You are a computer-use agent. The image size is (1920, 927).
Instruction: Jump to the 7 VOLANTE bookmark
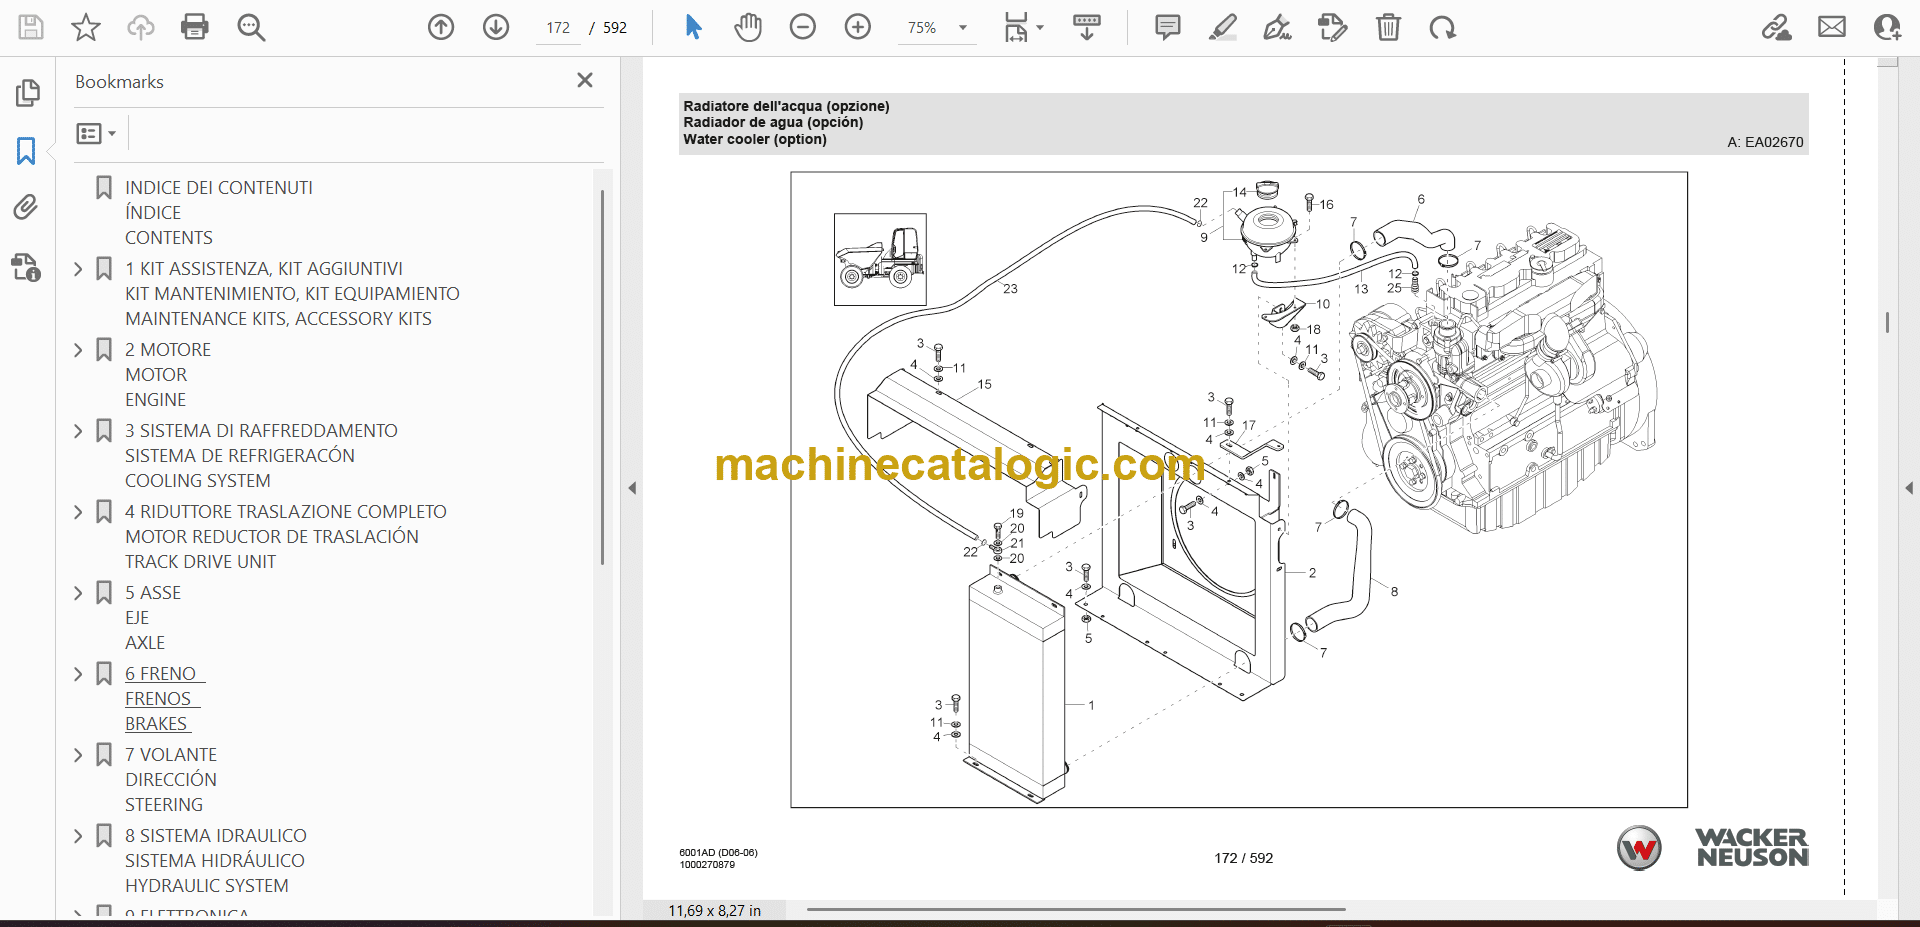[171, 779]
